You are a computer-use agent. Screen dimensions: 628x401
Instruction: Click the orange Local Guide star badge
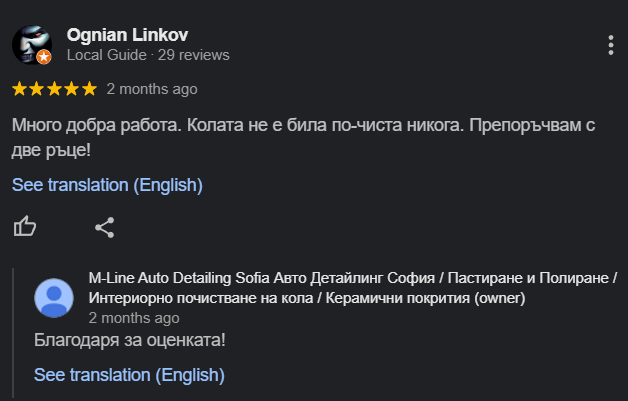[x=44, y=57]
